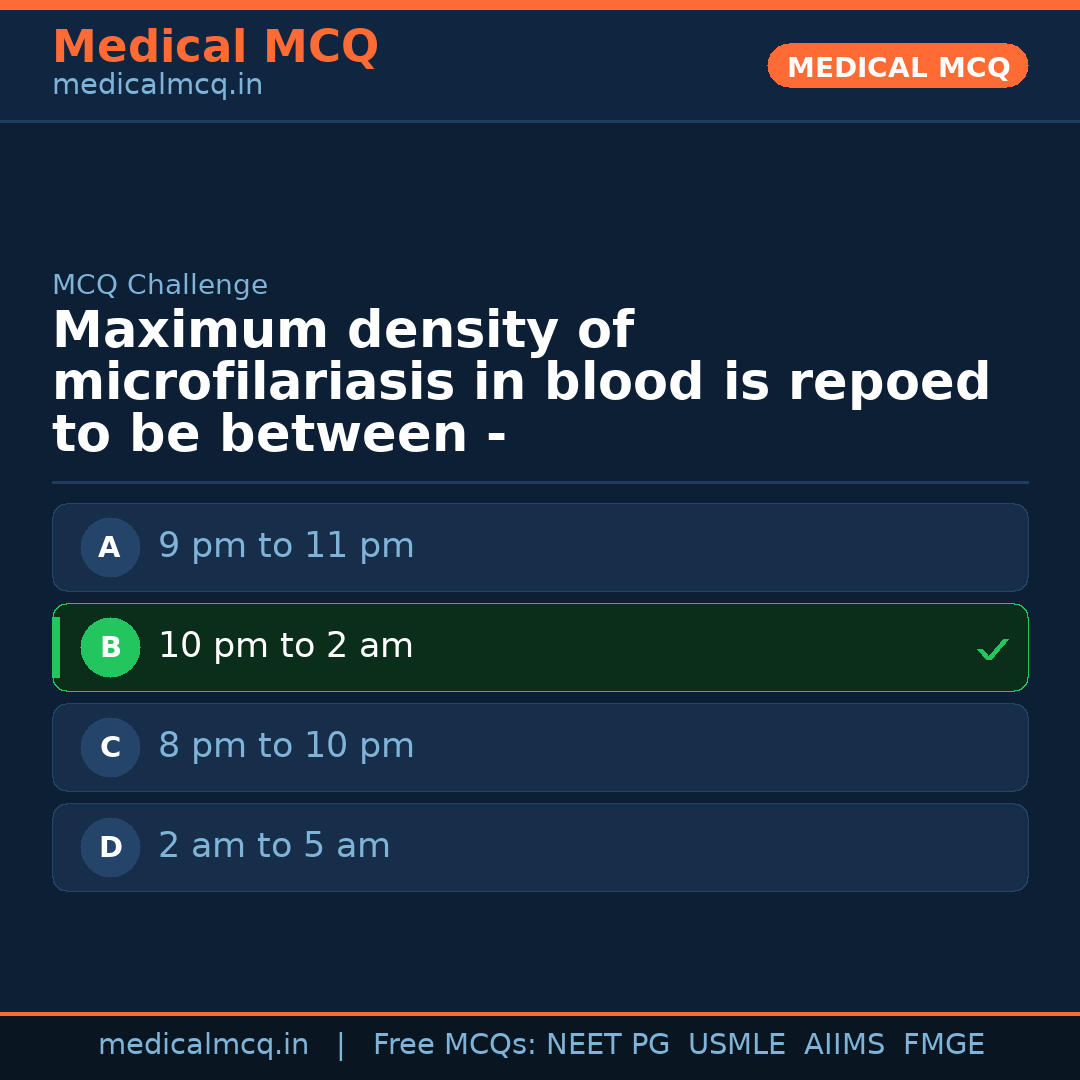Select the circular 'A' option badge

pyautogui.click(x=110, y=547)
